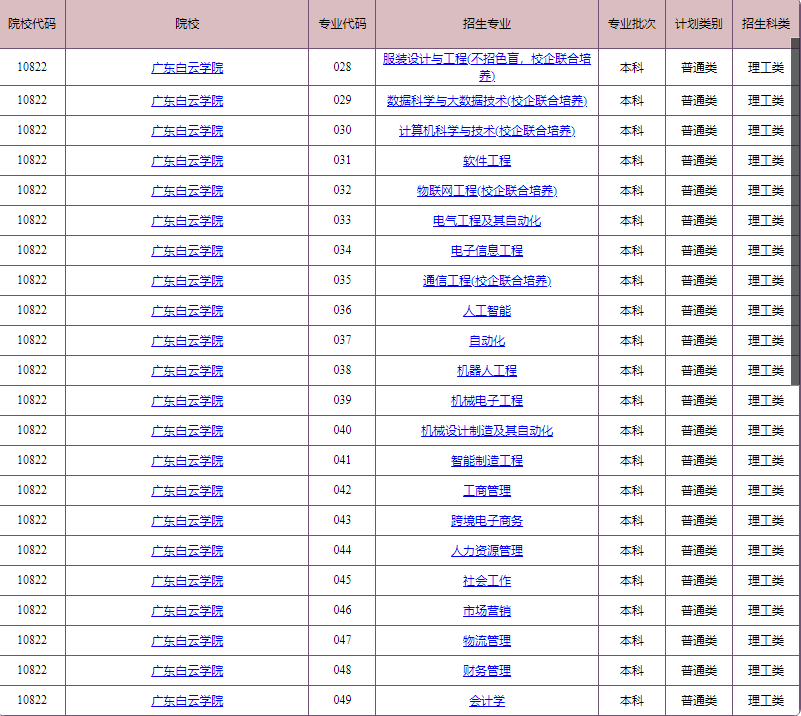This screenshot has width=801, height=716.
Task: Click the 智能制造工程 major link
Action: point(486,461)
